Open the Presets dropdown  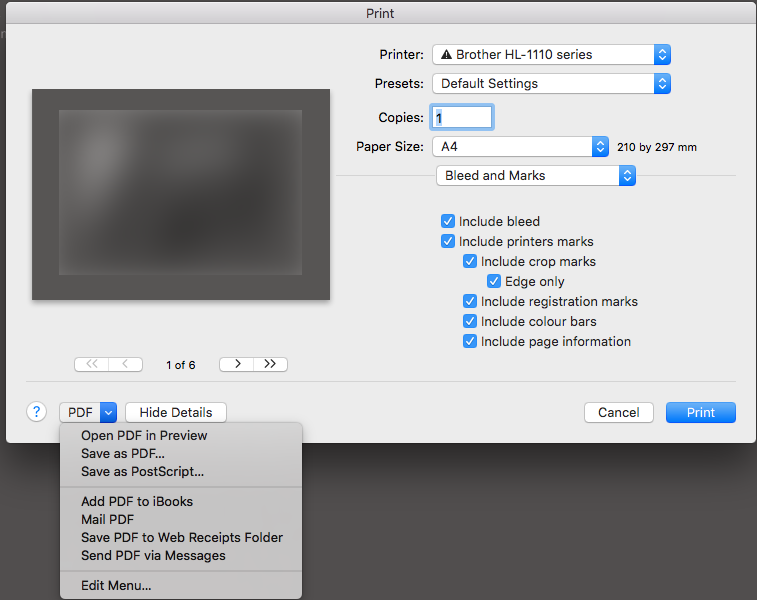point(551,84)
